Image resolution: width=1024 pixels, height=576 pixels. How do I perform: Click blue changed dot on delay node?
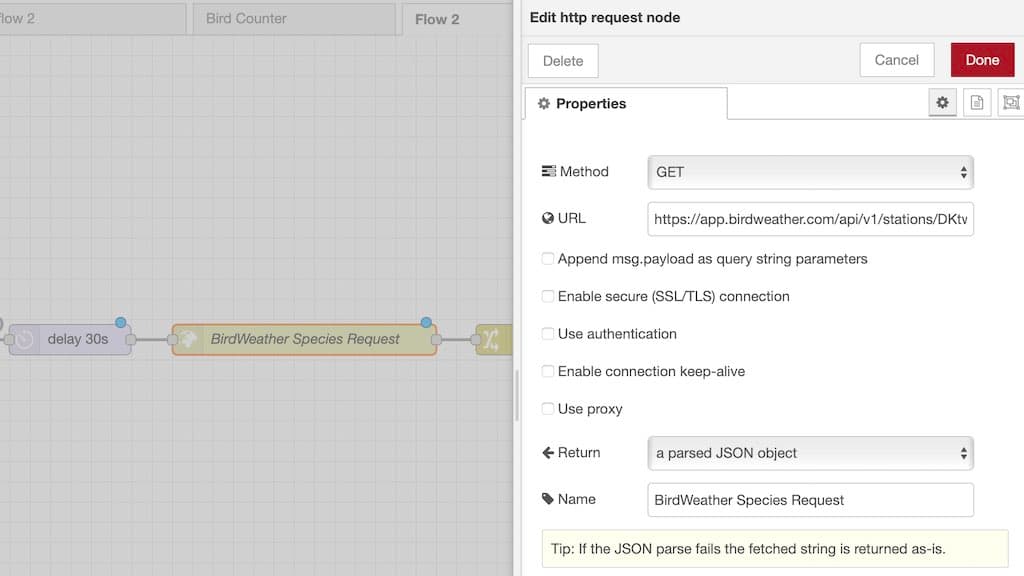(120, 323)
